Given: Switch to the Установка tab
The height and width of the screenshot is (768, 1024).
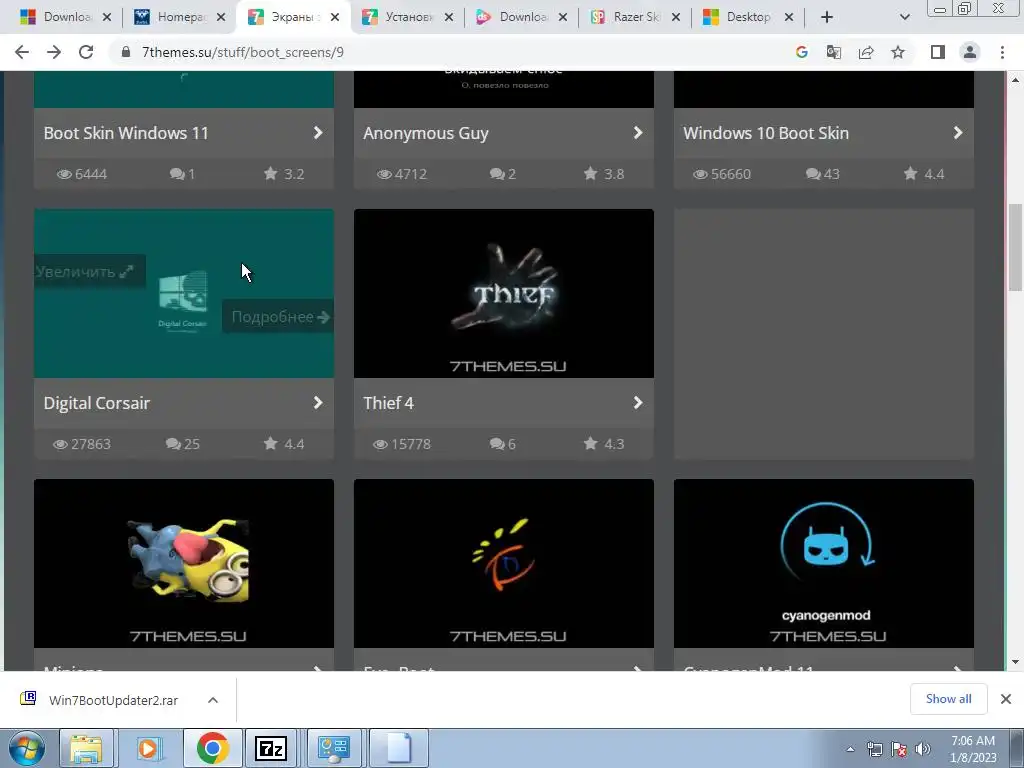Looking at the screenshot, I should [408, 17].
